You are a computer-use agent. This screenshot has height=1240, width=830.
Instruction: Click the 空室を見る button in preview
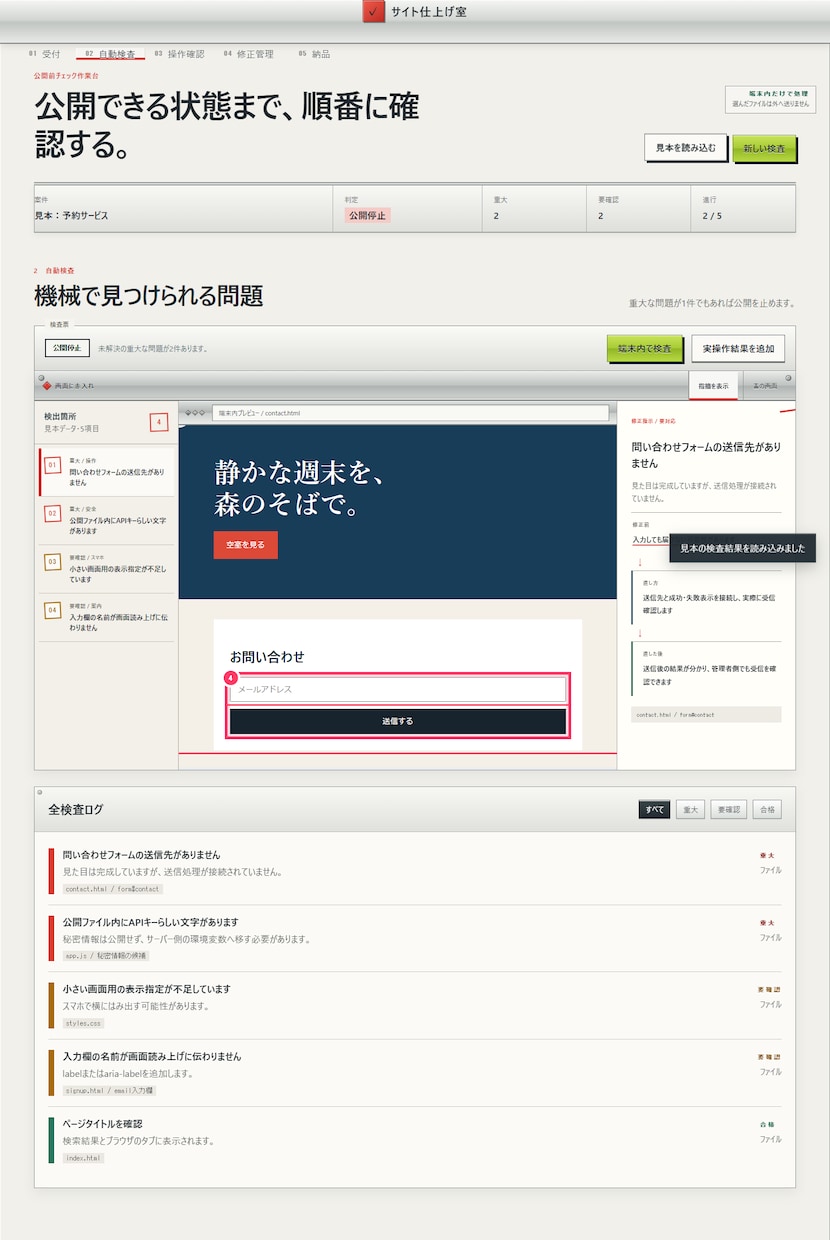tap(245, 545)
